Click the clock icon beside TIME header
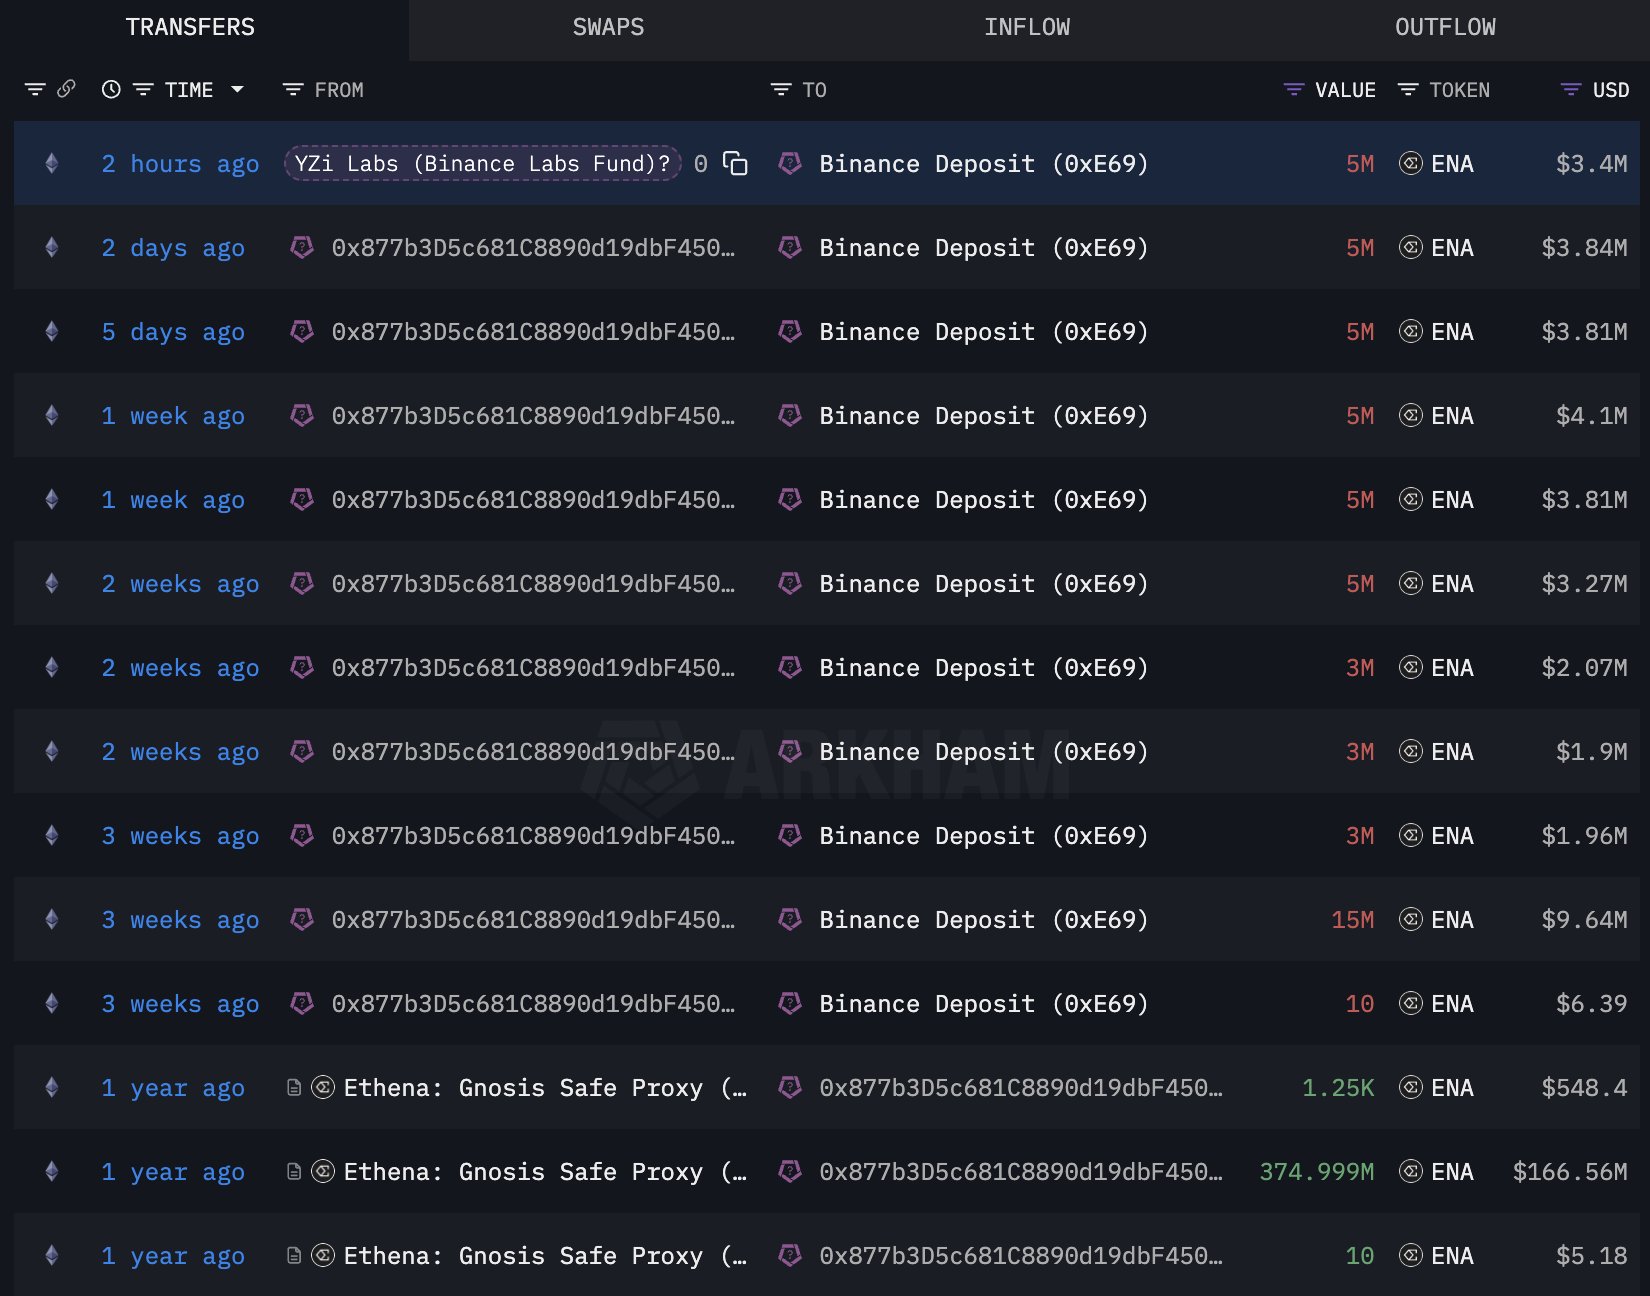1650x1296 pixels. point(111,90)
